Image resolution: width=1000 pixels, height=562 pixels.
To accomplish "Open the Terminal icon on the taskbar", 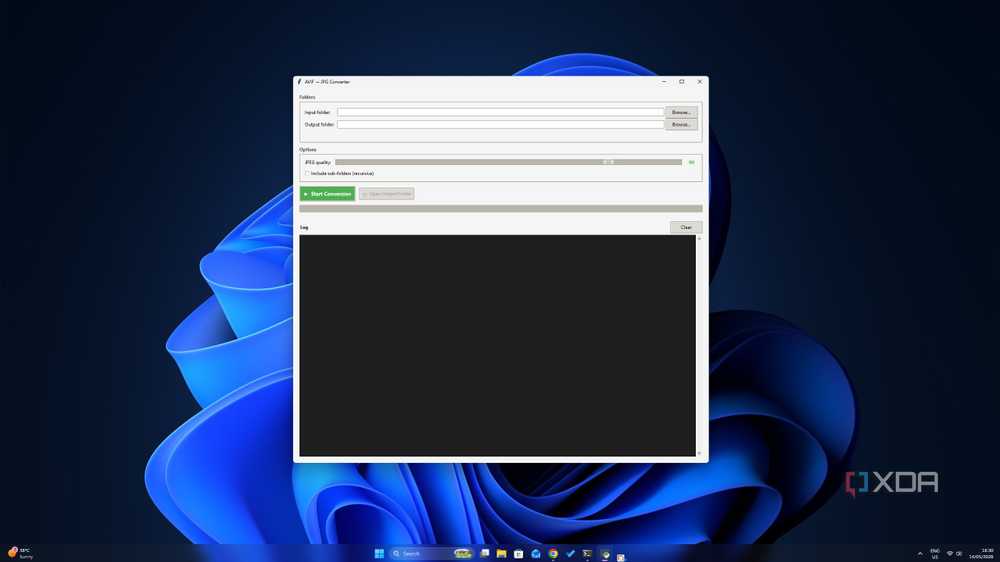I will click(587, 553).
